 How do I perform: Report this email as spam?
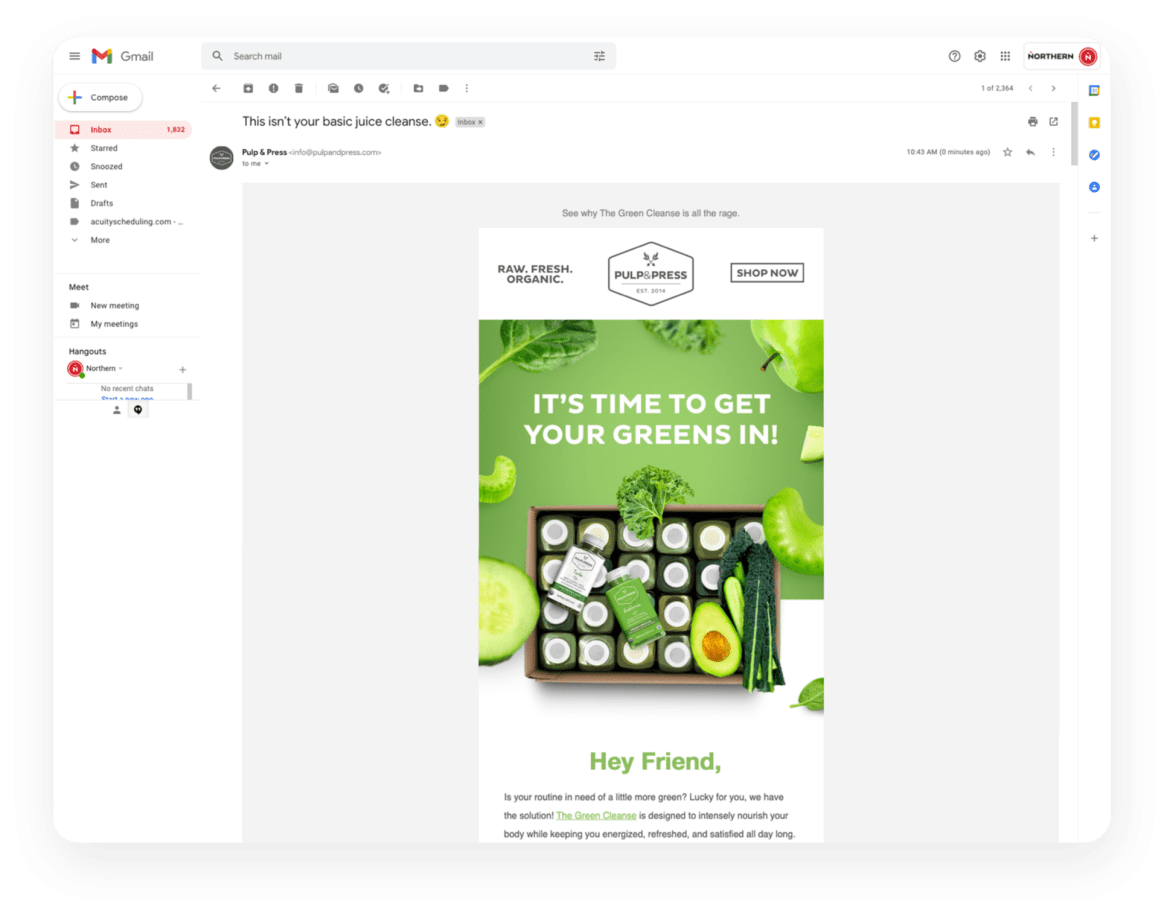pos(273,88)
